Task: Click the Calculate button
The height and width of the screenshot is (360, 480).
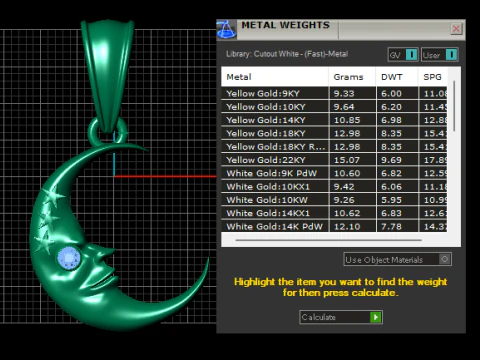Action: (341, 317)
